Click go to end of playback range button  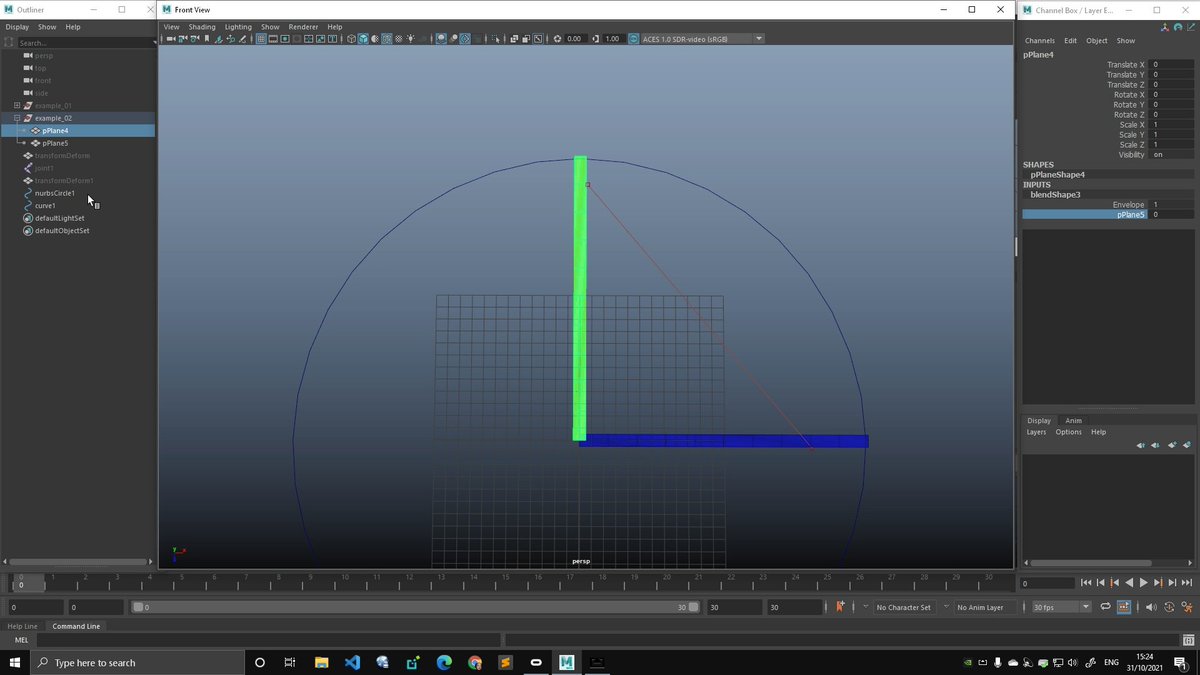pyautogui.click(x=1186, y=582)
